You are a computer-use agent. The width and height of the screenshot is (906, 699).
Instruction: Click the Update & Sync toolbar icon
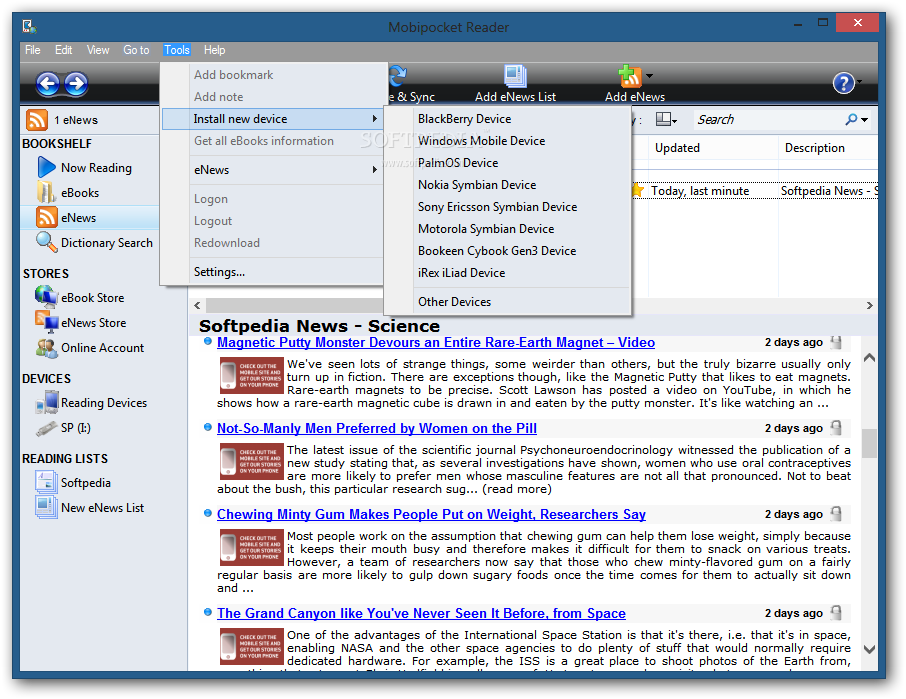coord(398,76)
